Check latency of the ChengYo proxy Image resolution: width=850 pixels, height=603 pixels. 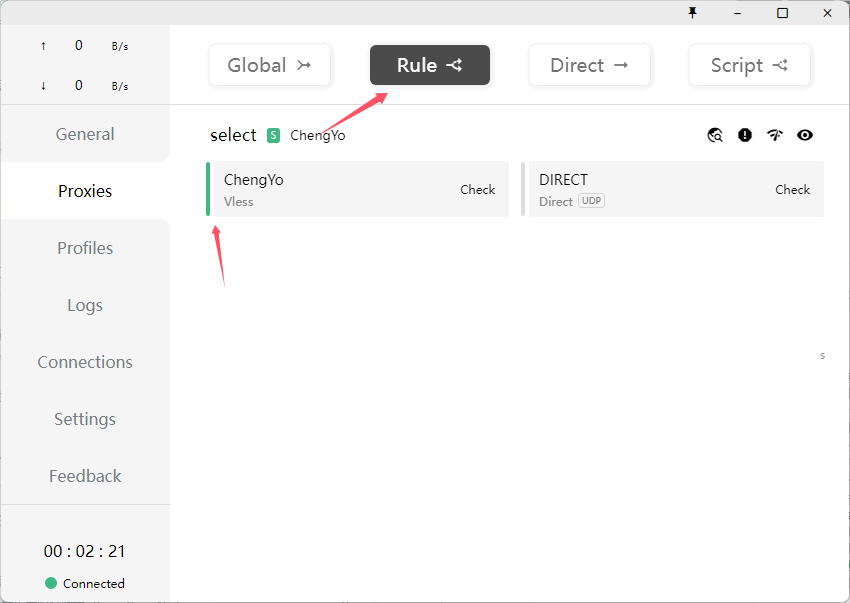click(477, 189)
